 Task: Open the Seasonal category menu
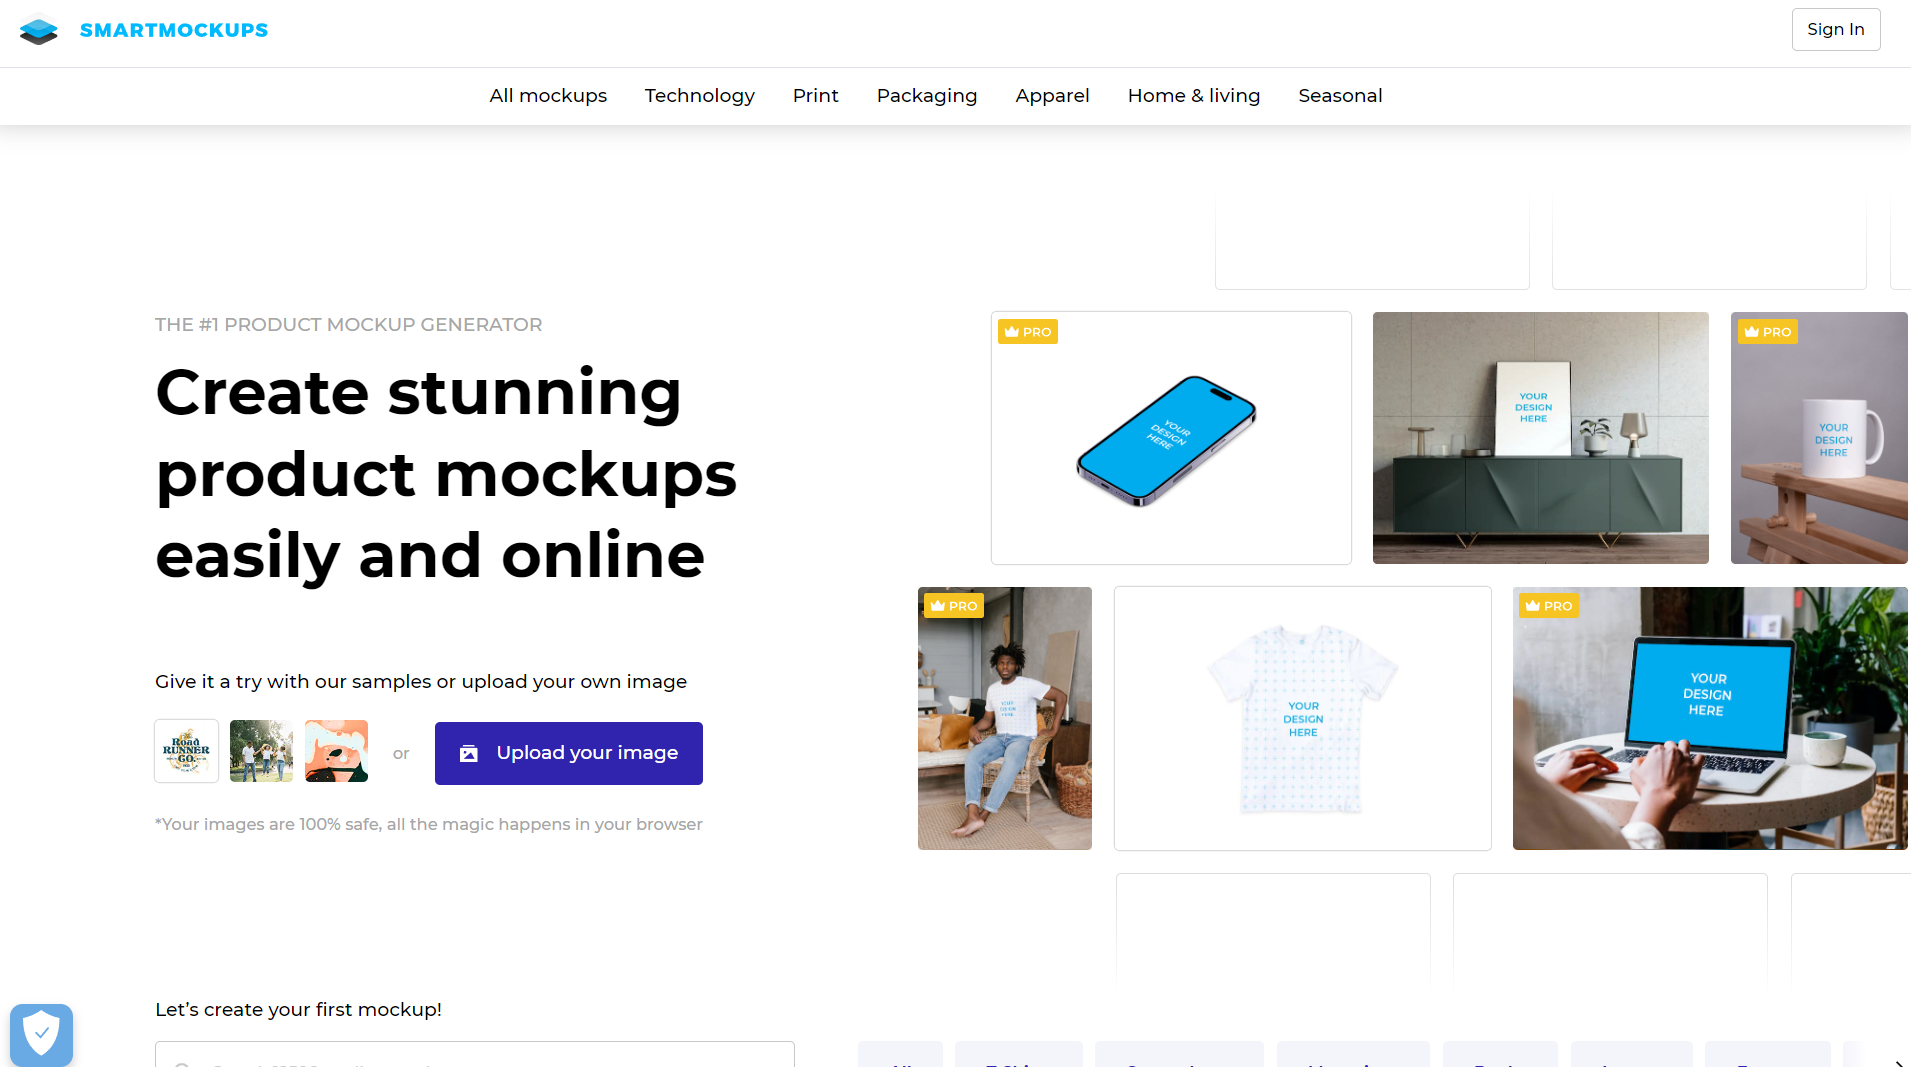(1341, 96)
